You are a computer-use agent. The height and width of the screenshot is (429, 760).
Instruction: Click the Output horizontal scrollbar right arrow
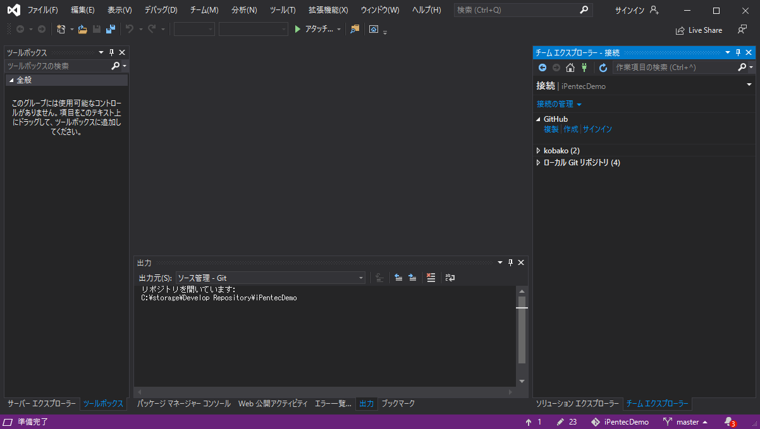point(510,392)
